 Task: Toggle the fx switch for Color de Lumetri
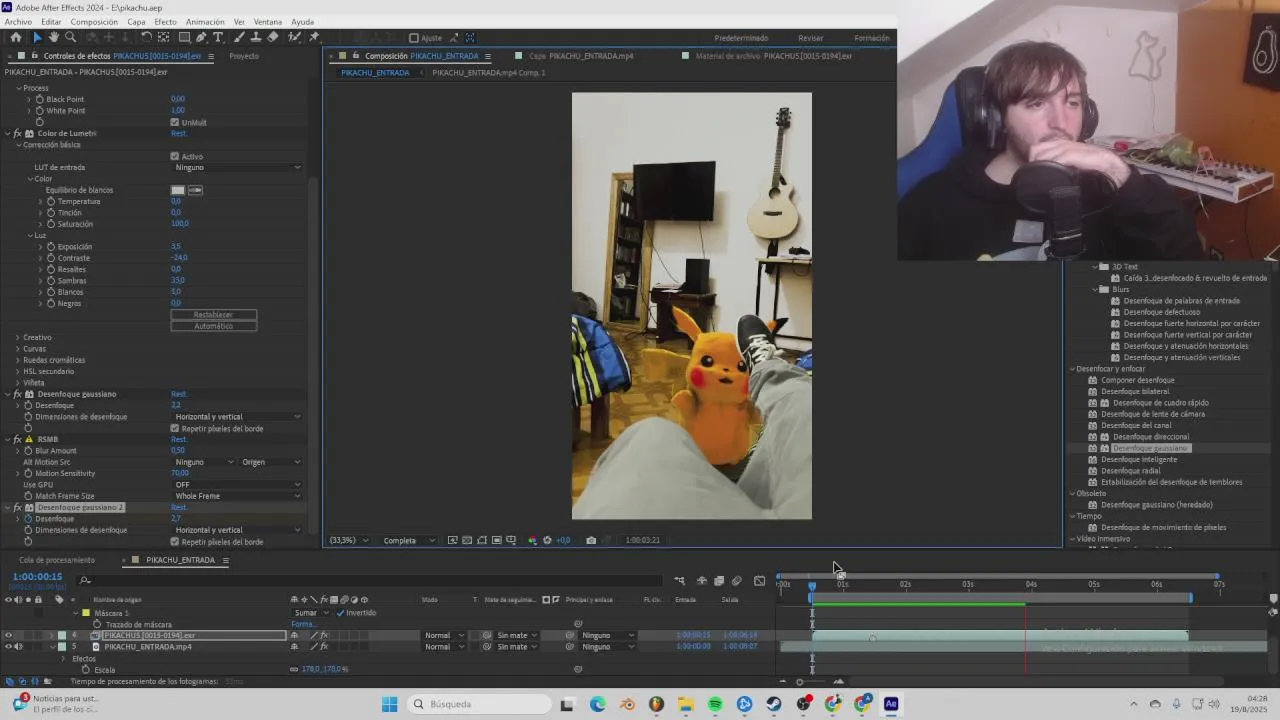(x=17, y=133)
